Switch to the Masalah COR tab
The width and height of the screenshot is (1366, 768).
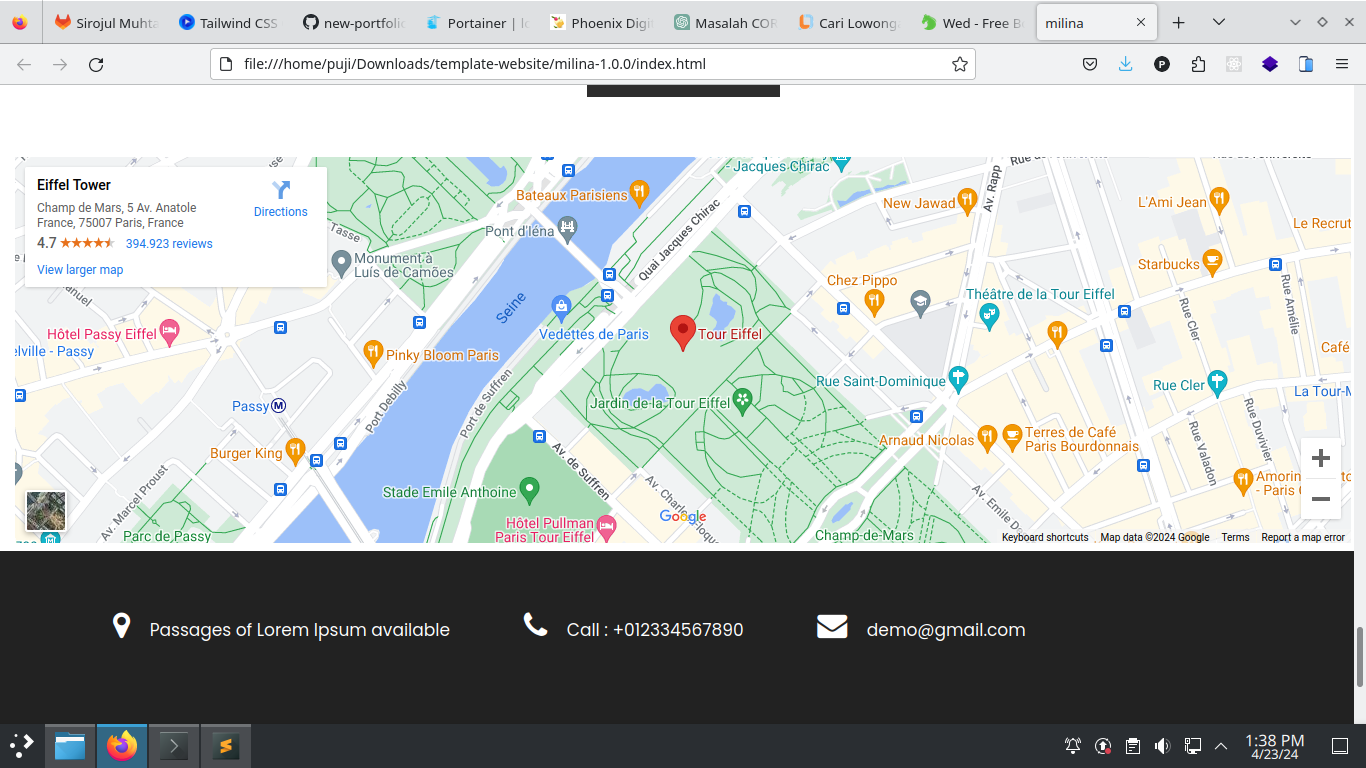[725, 22]
